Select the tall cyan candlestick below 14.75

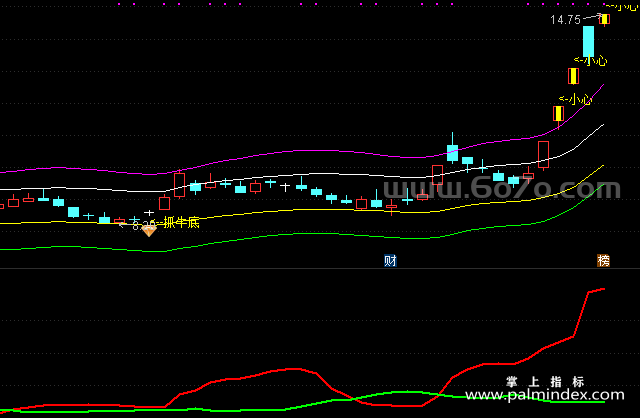[588, 42]
